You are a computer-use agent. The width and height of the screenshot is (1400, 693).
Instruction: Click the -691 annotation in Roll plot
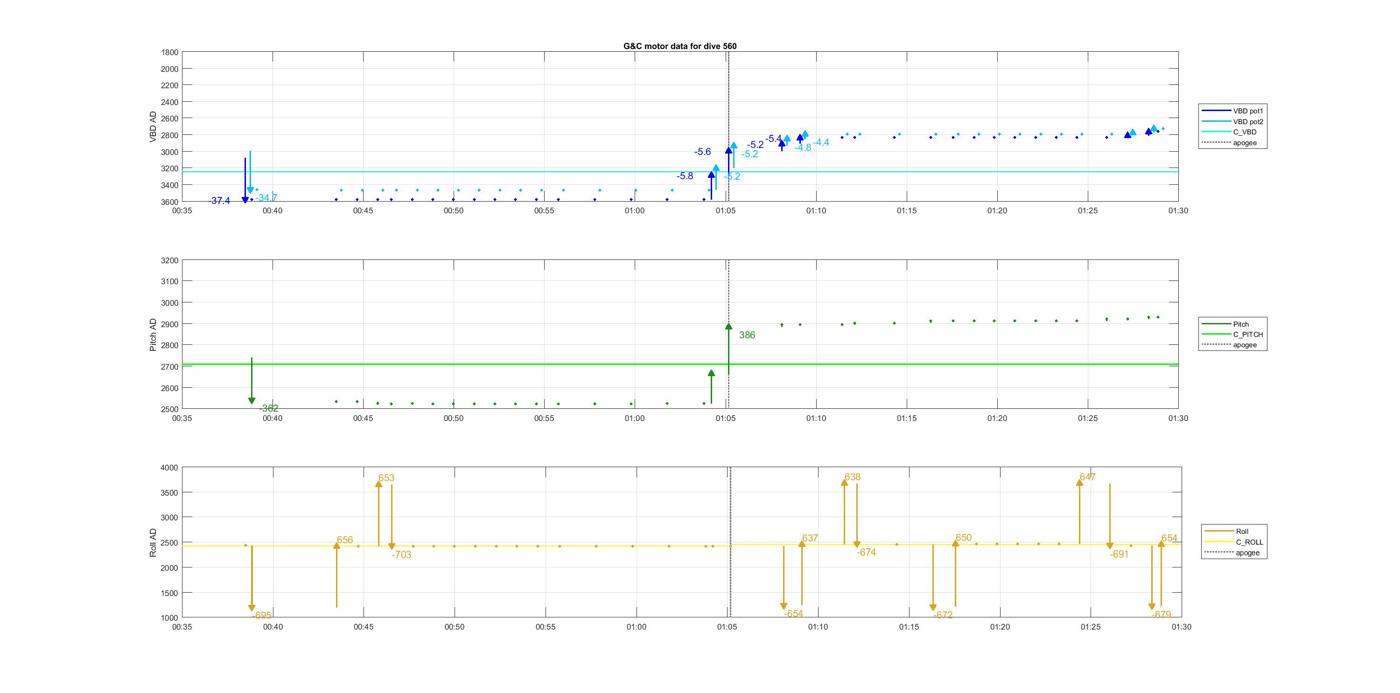coord(1119,554)
